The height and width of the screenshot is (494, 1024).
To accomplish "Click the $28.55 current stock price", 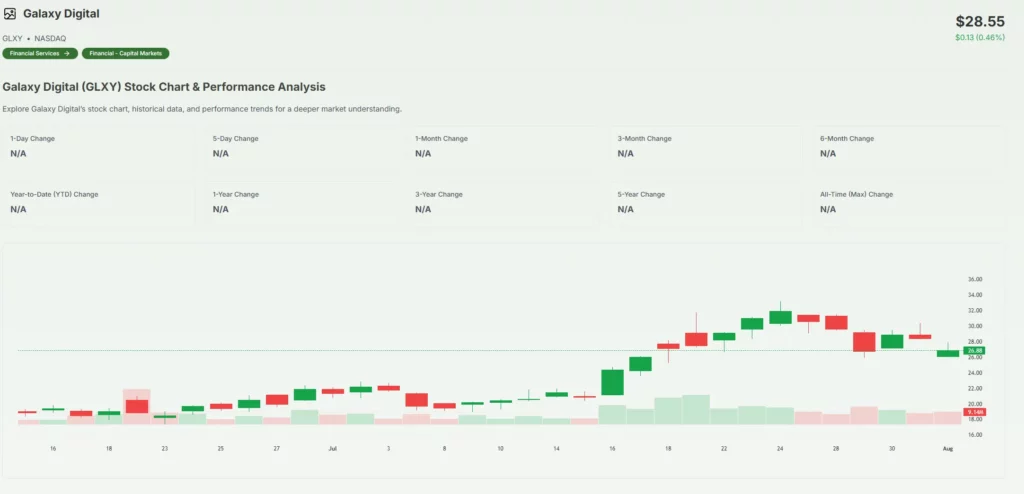I will pyautogui.click(x=979, y=21).
